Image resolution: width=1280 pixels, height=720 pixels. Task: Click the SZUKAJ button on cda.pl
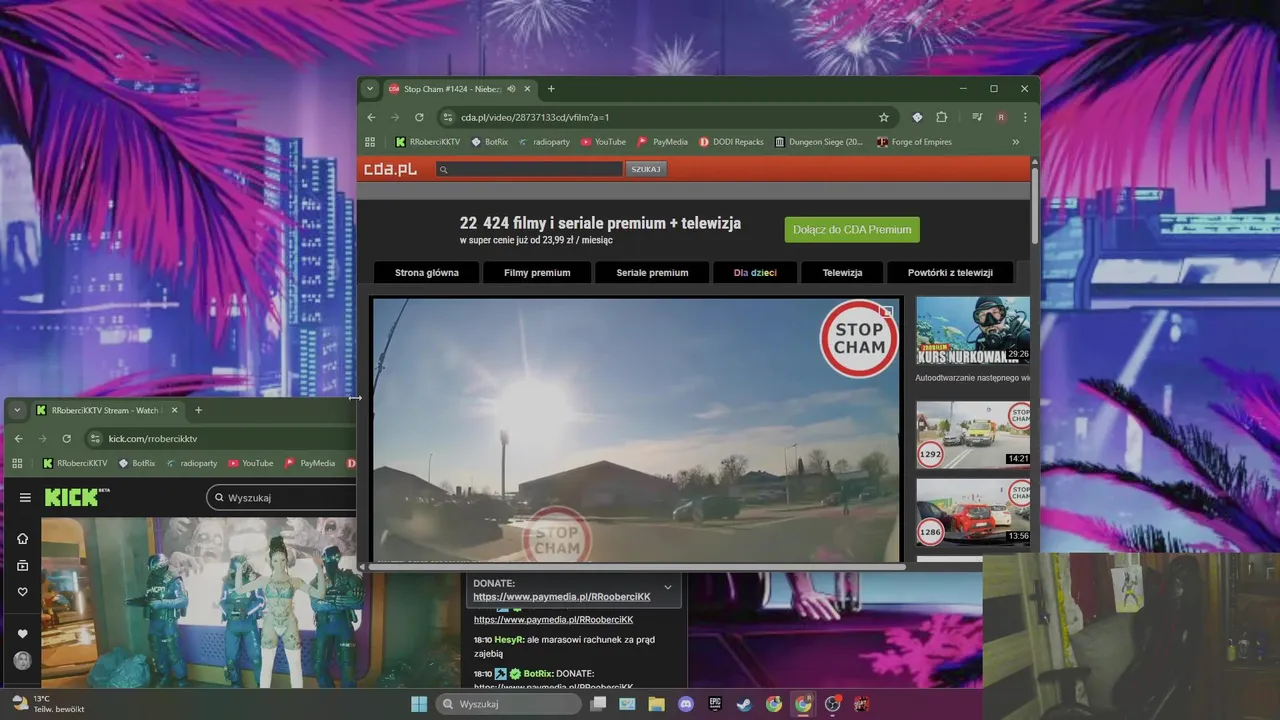[x=646, y=169]
